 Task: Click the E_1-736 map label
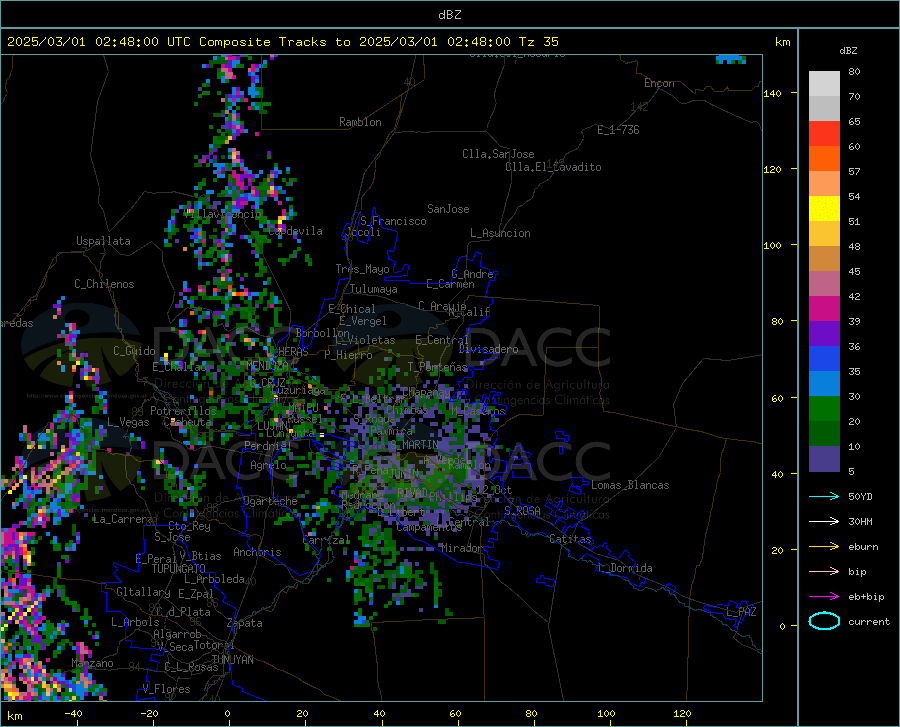(618, 130)
